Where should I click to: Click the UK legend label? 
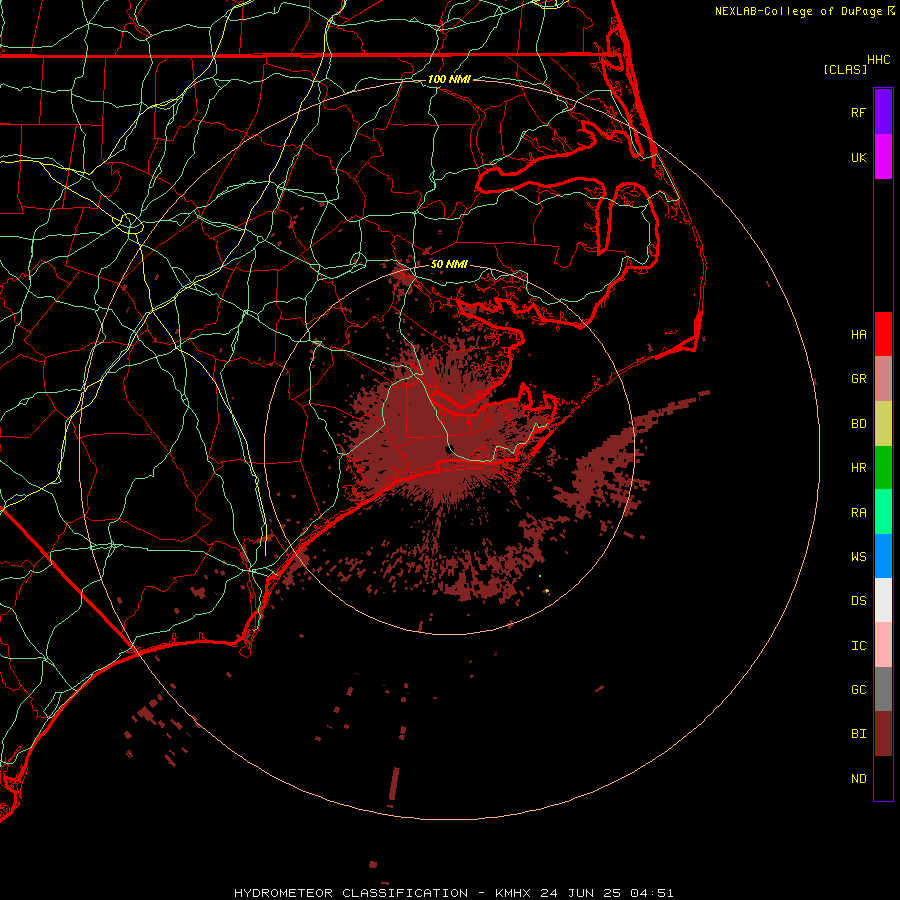pos(858,157)
